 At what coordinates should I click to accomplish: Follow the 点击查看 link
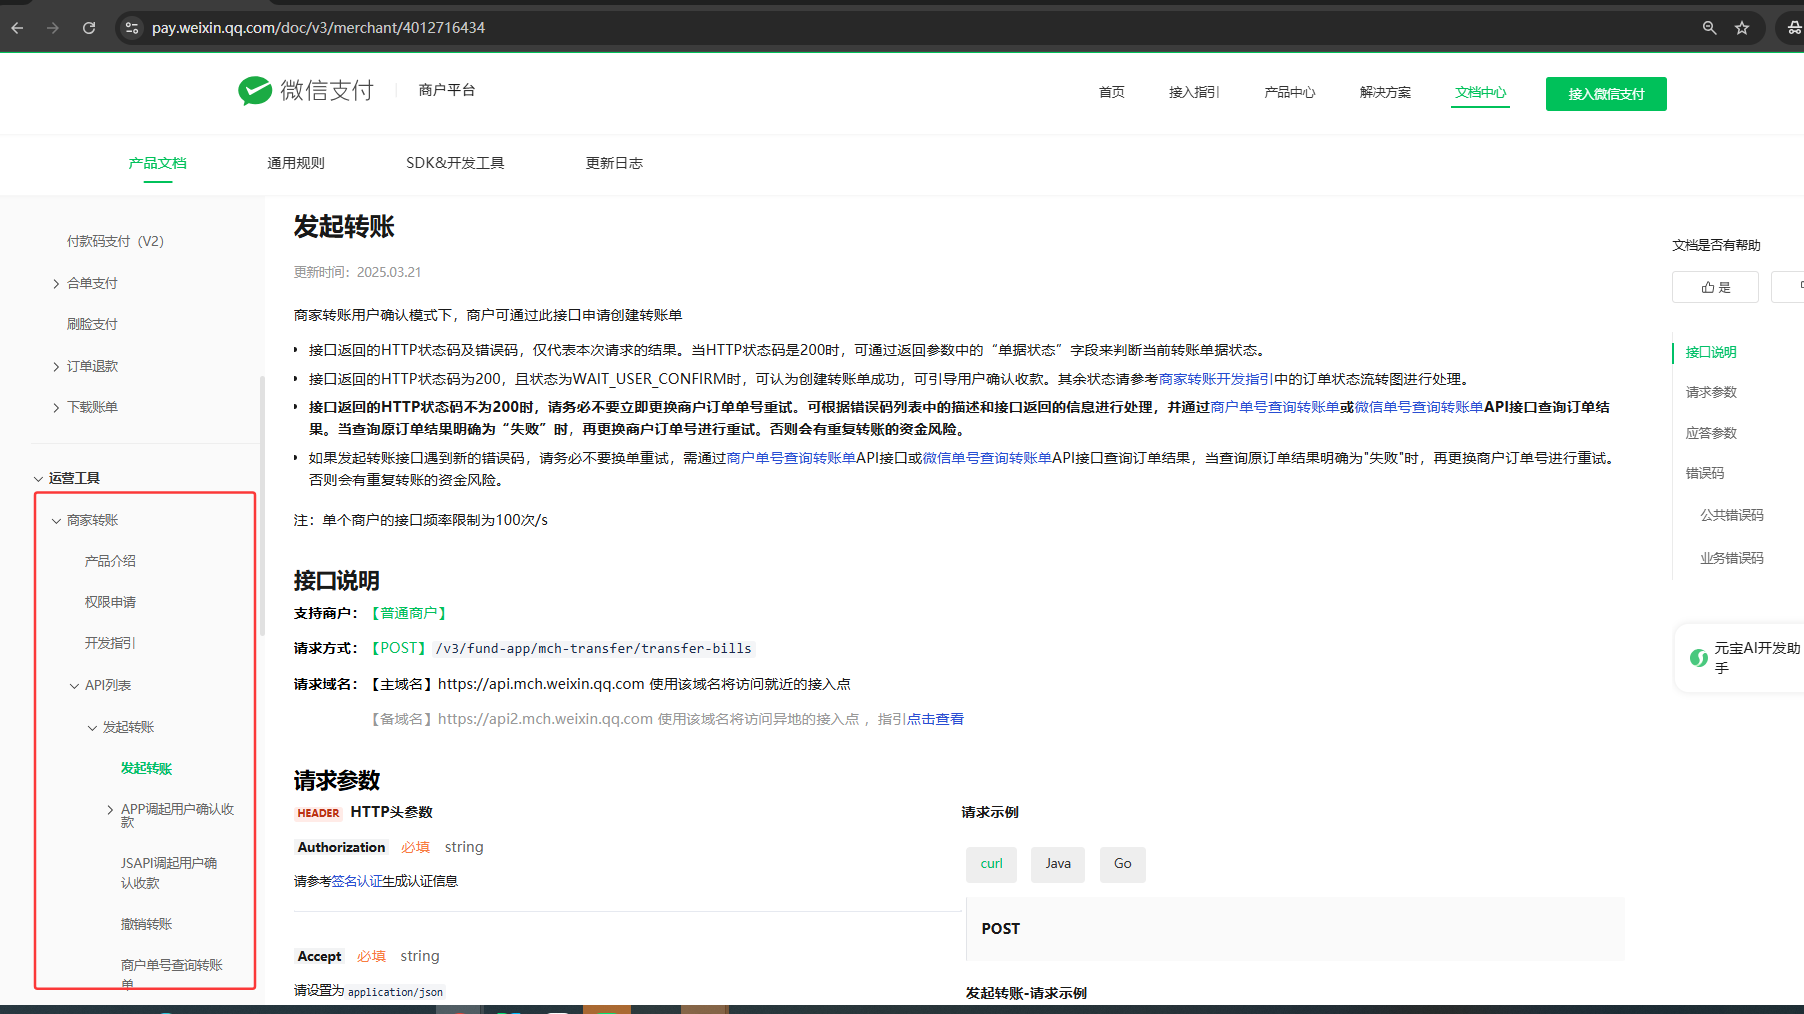(935, 719)
